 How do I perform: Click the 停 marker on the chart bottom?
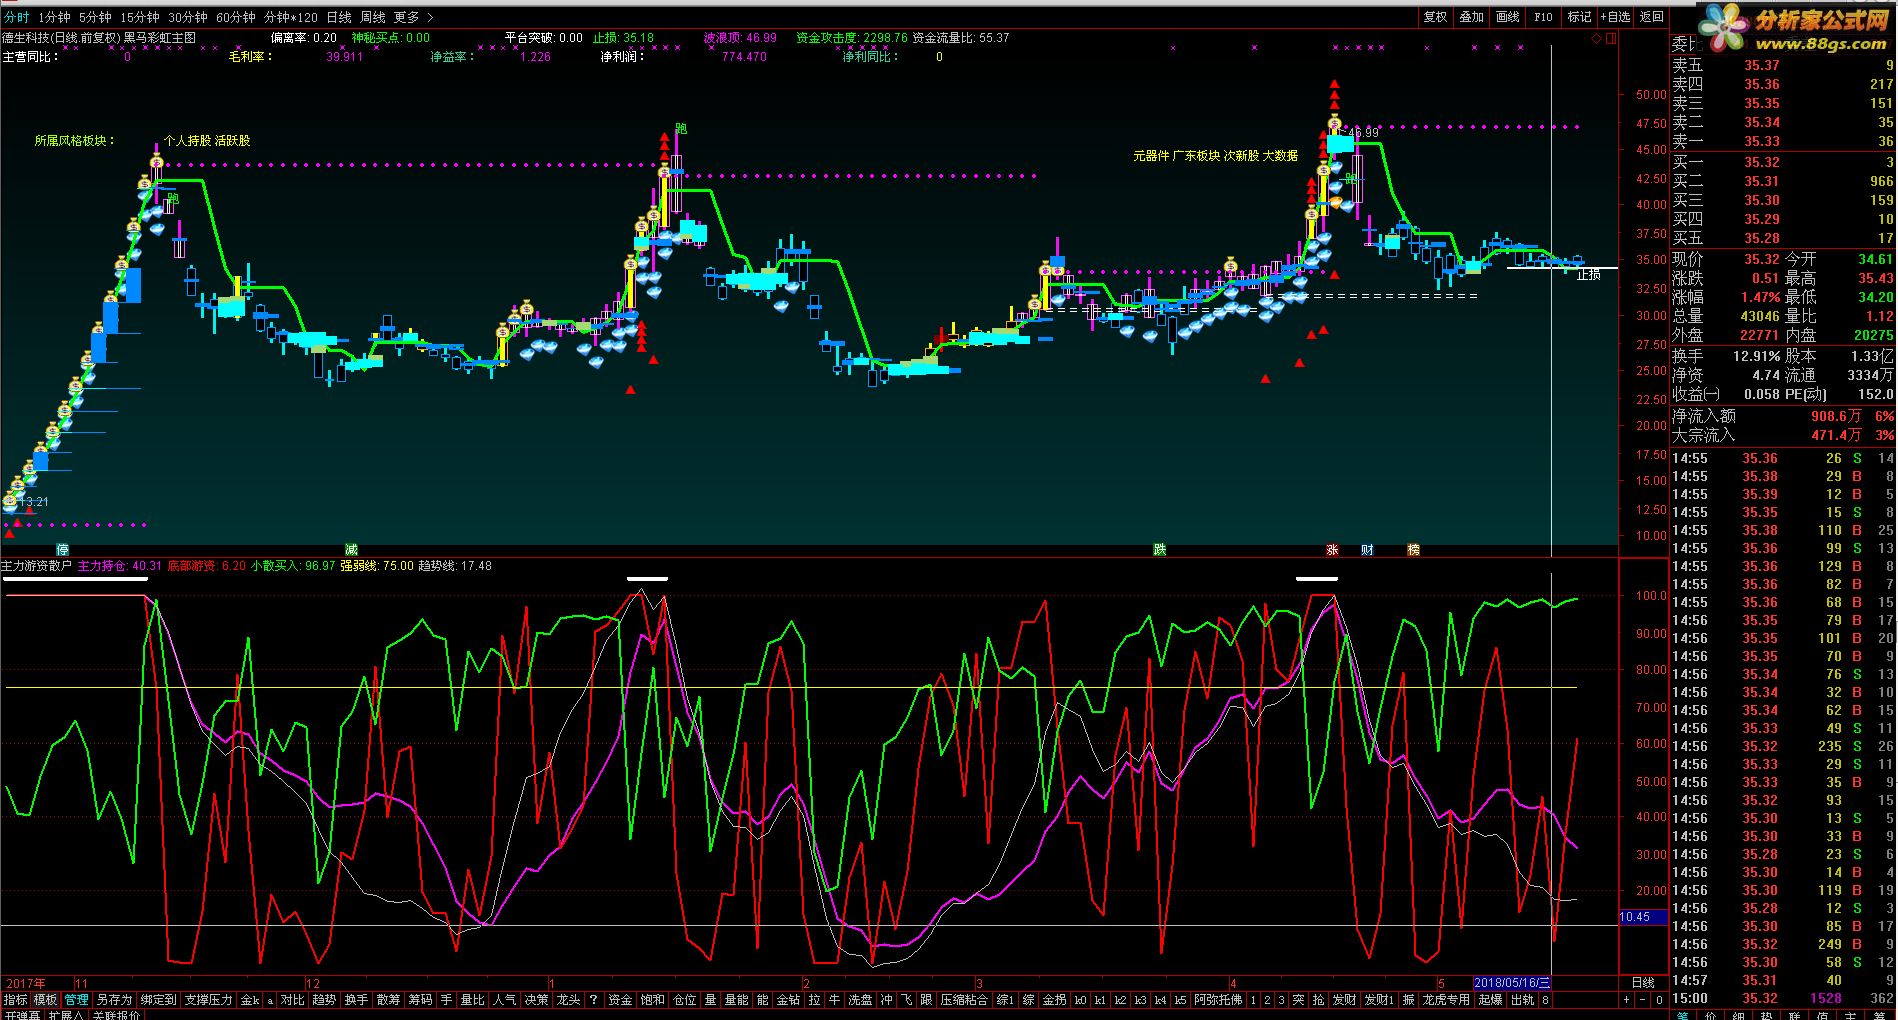click(x=63, y=550)
